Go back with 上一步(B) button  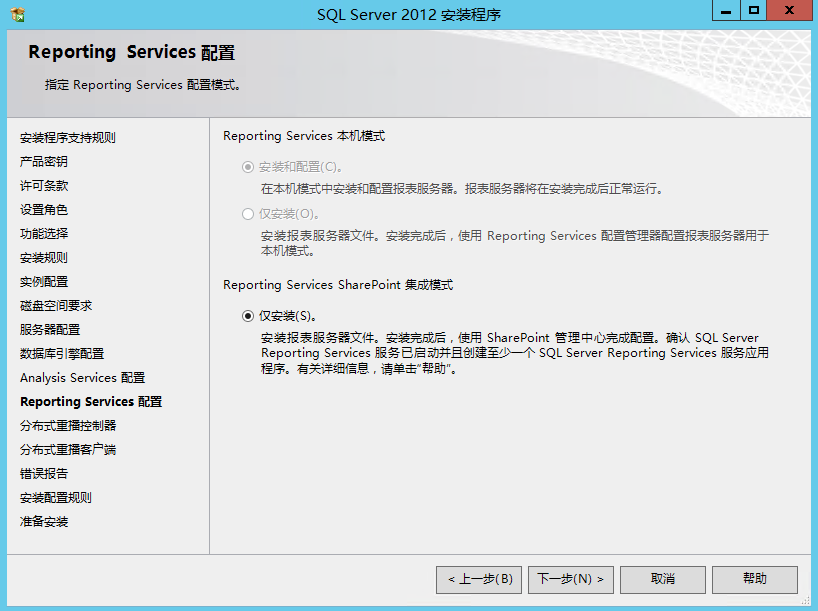tap(479, 579)
